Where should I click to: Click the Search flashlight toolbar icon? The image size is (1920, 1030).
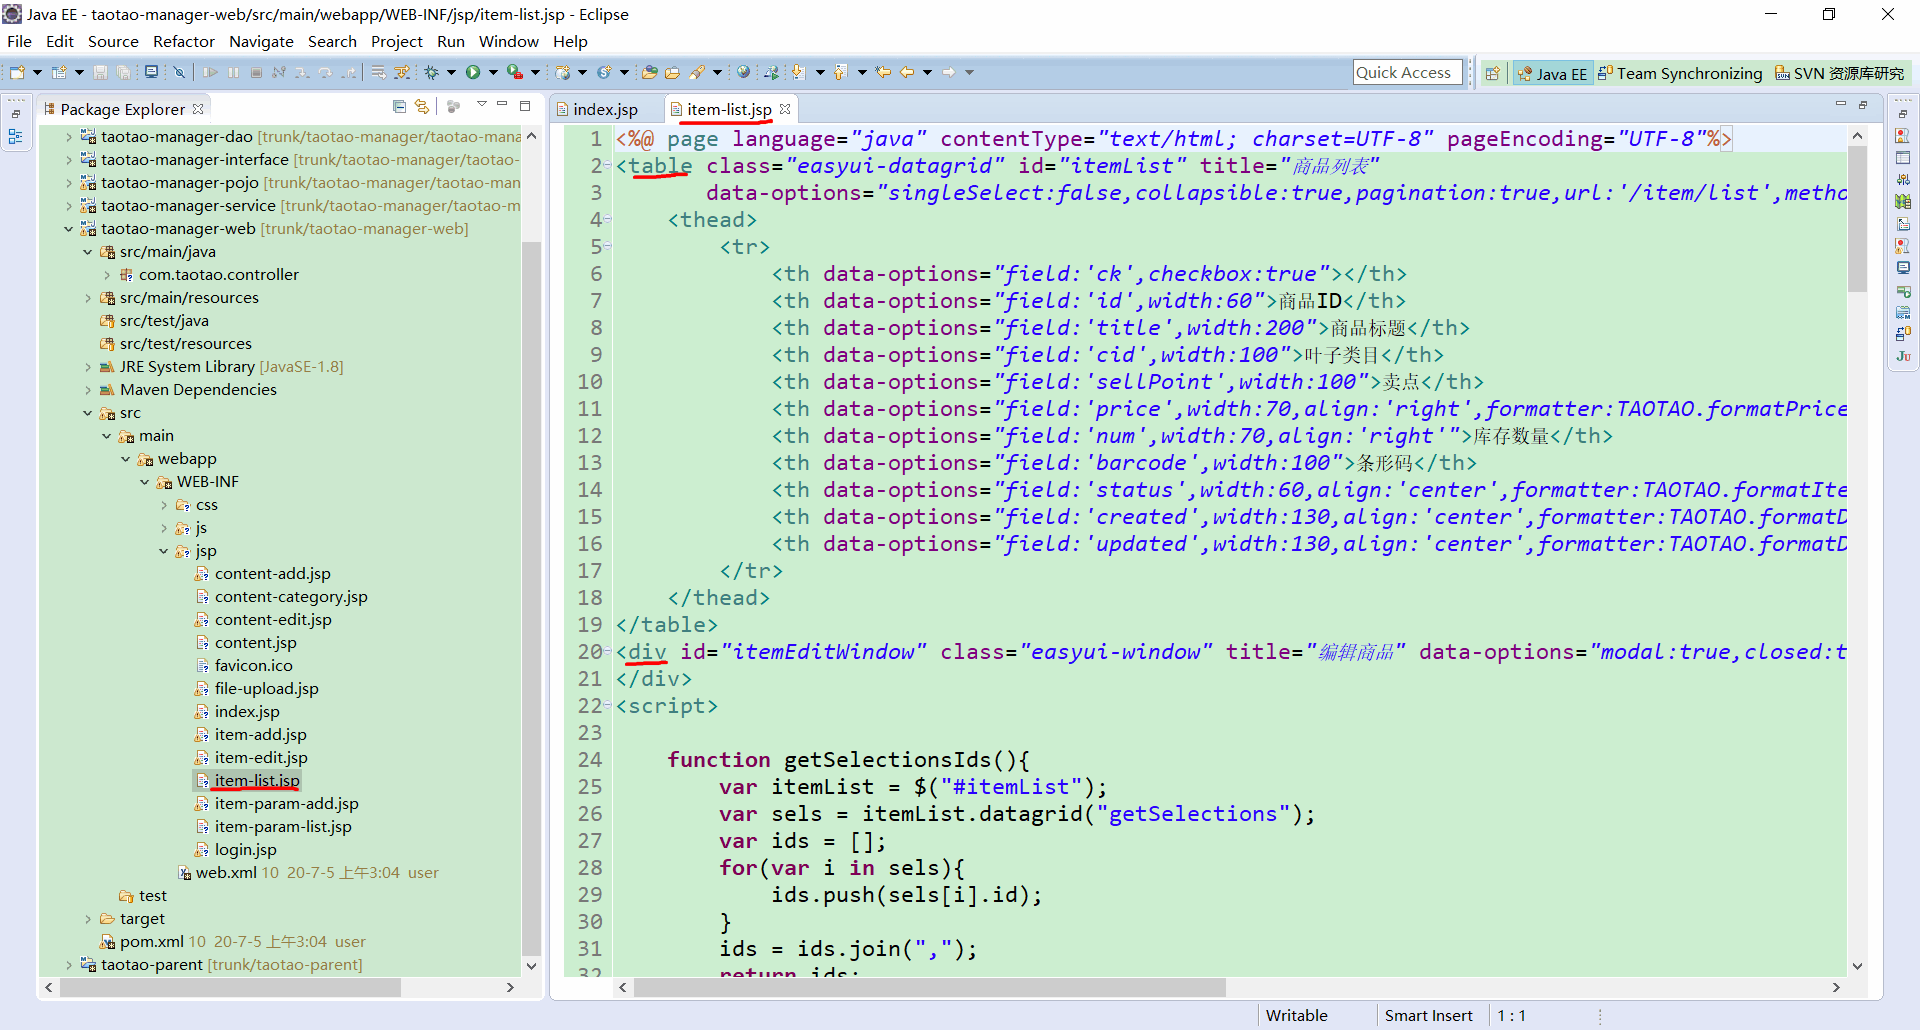(x=698, y=72)
